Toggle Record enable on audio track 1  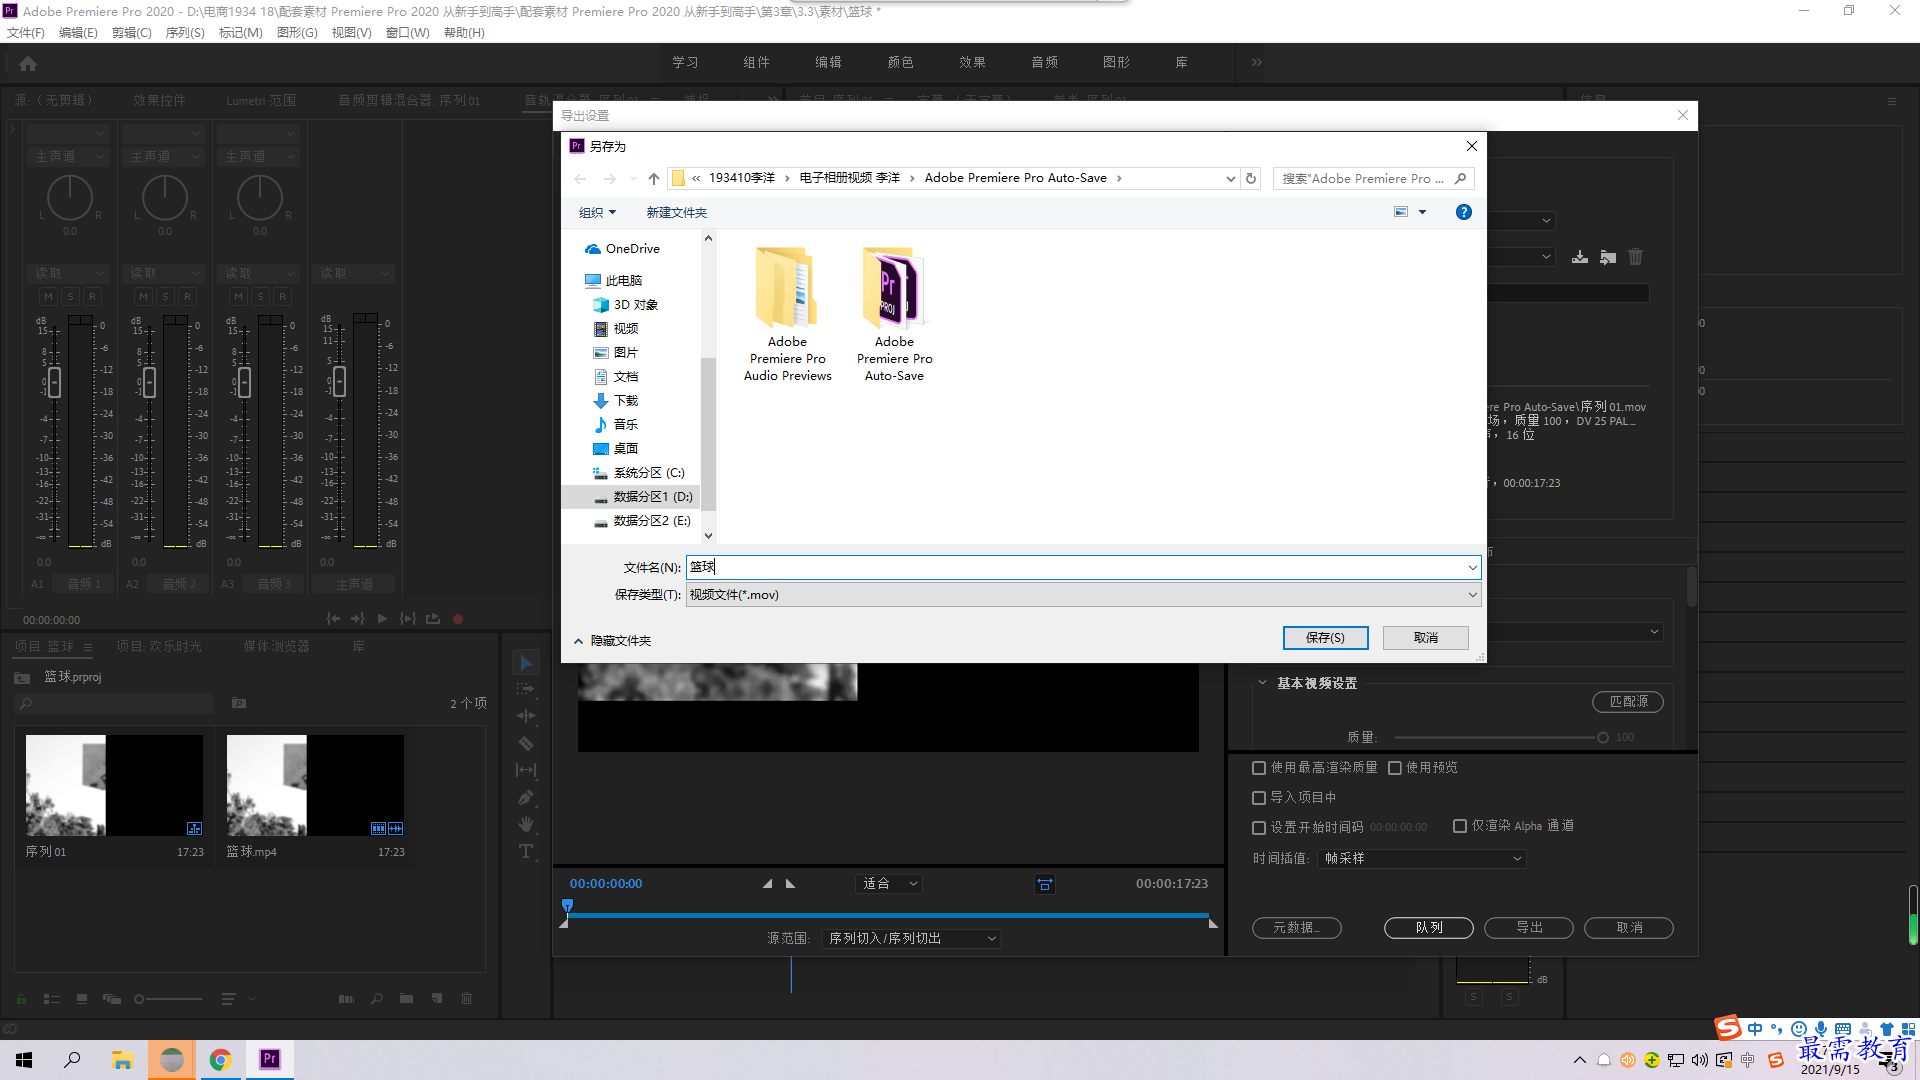(x=92, y=297)
